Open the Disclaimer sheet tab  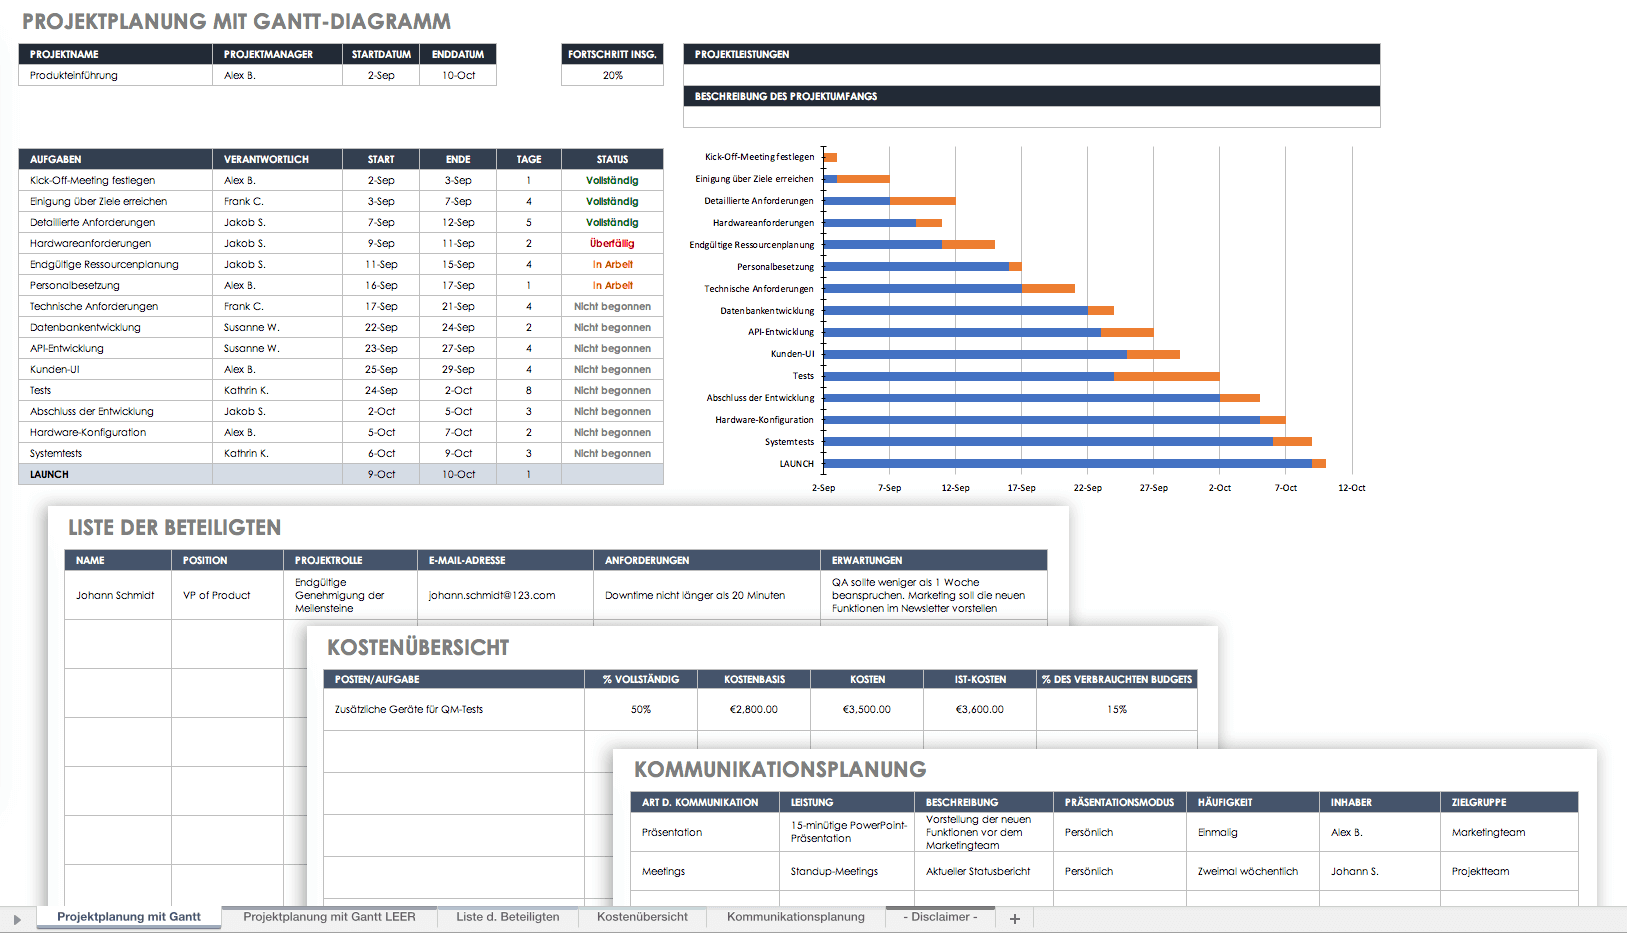coord(940,917)
